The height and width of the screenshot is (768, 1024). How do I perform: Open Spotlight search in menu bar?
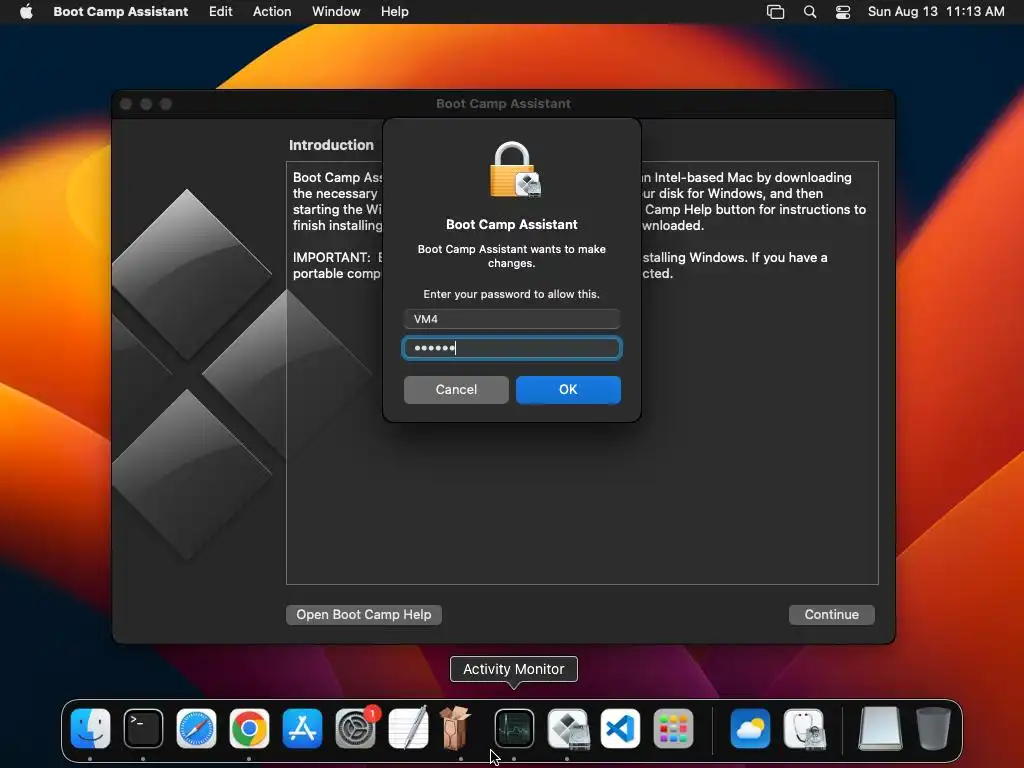pos(810,12)
